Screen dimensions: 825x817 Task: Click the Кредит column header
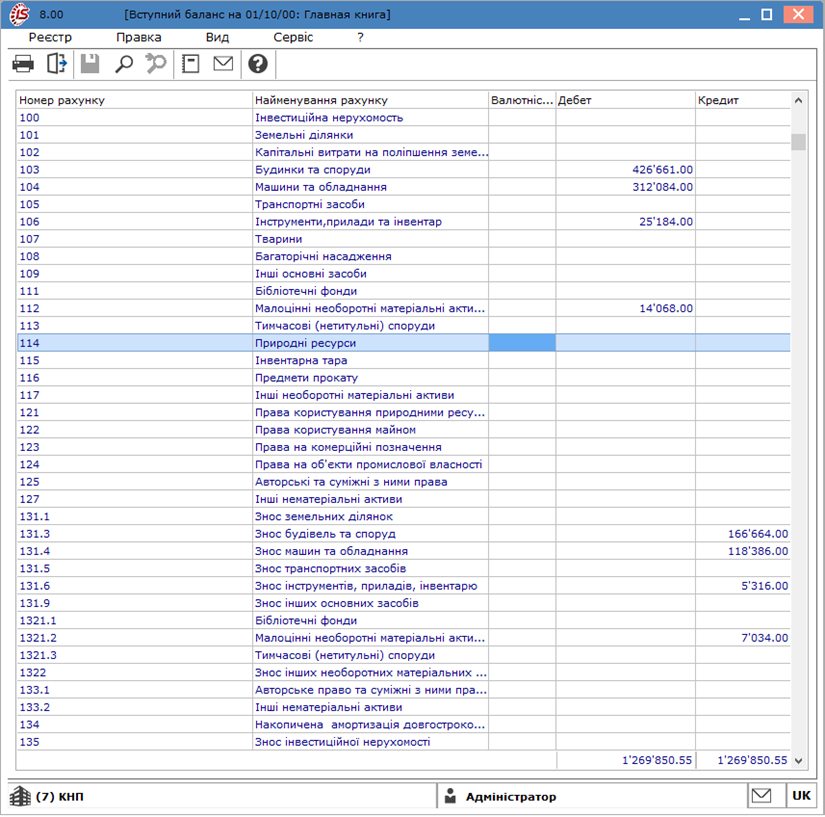(x=743, y=100)
